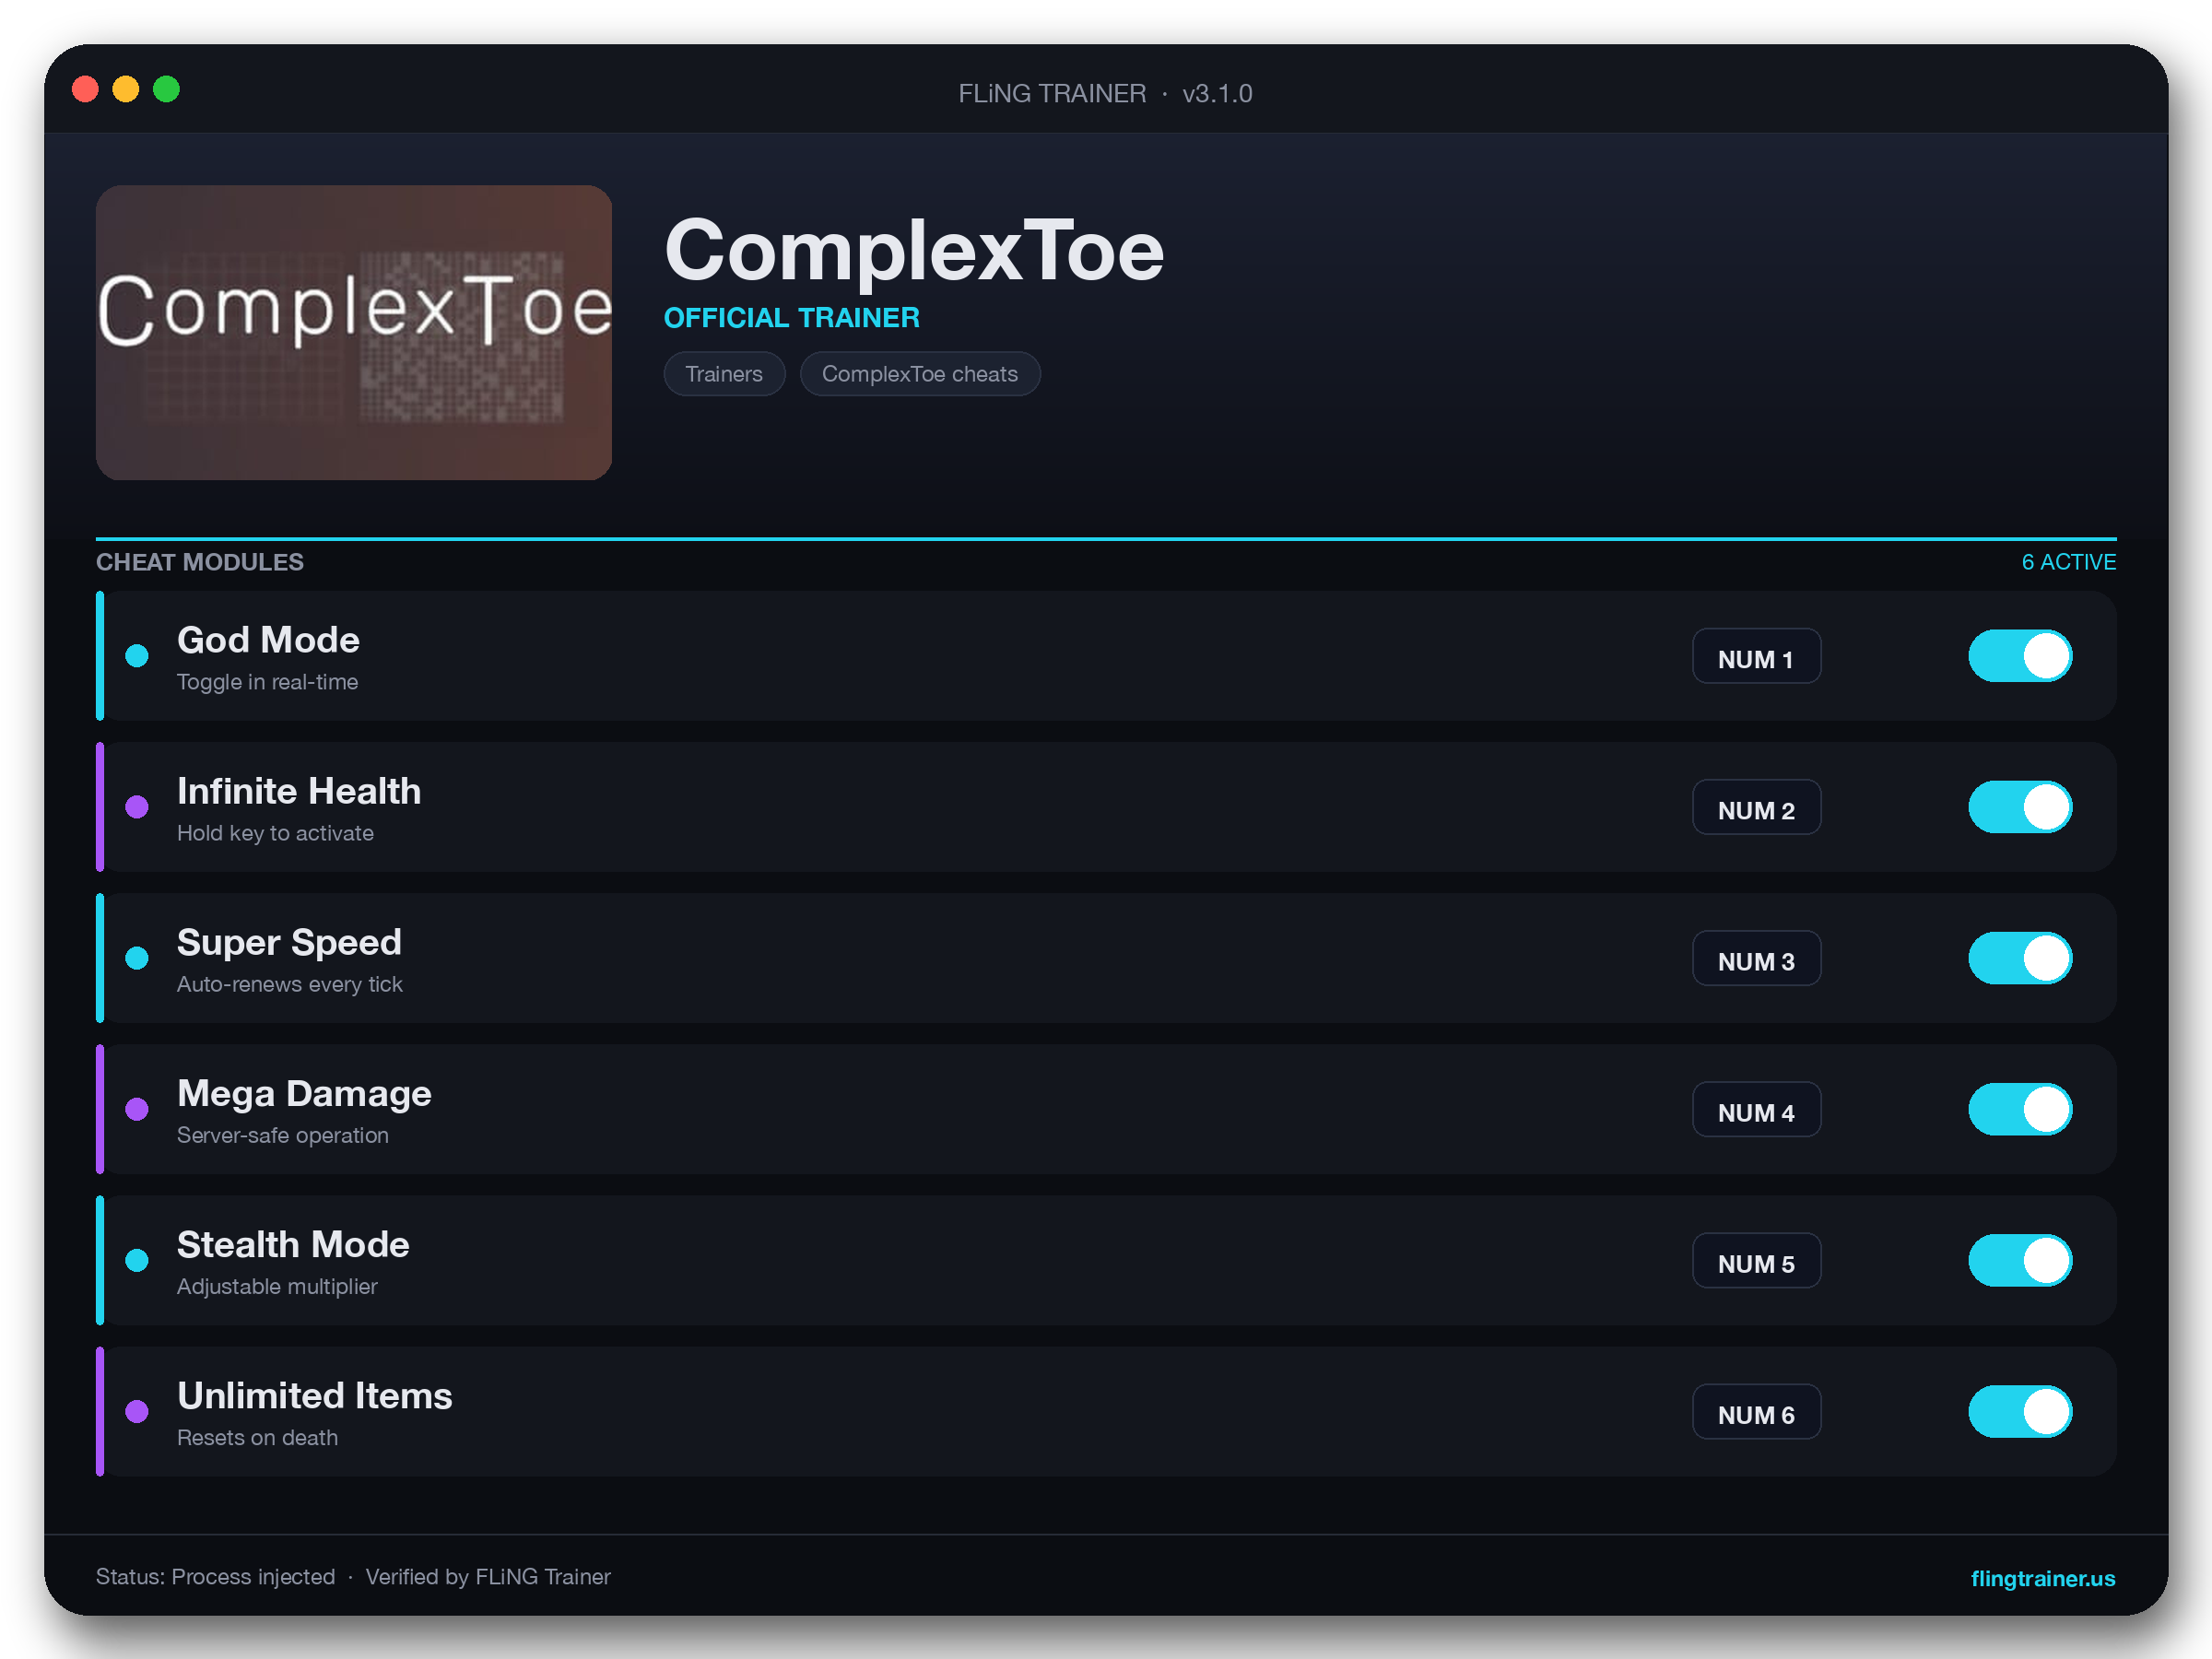Click the '6 ACTIVE' counter text
This screenshot has height=1659, width=2212.
(2068, 562)
